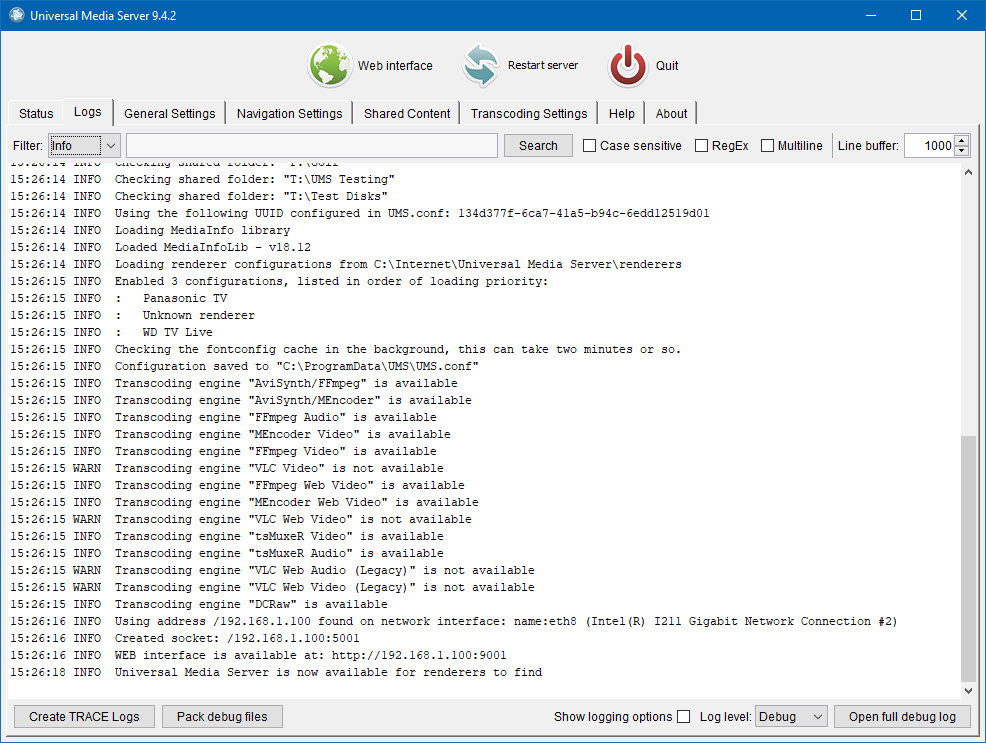Click the Restart server label
This screenshot has width=986, height=743.
543,65
